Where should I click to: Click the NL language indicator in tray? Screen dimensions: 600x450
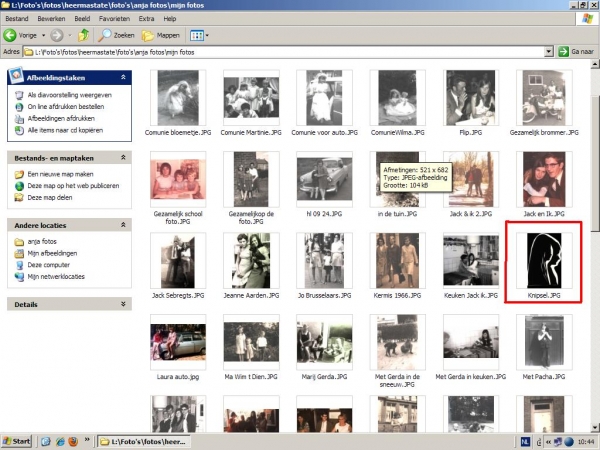pos(525,442)
